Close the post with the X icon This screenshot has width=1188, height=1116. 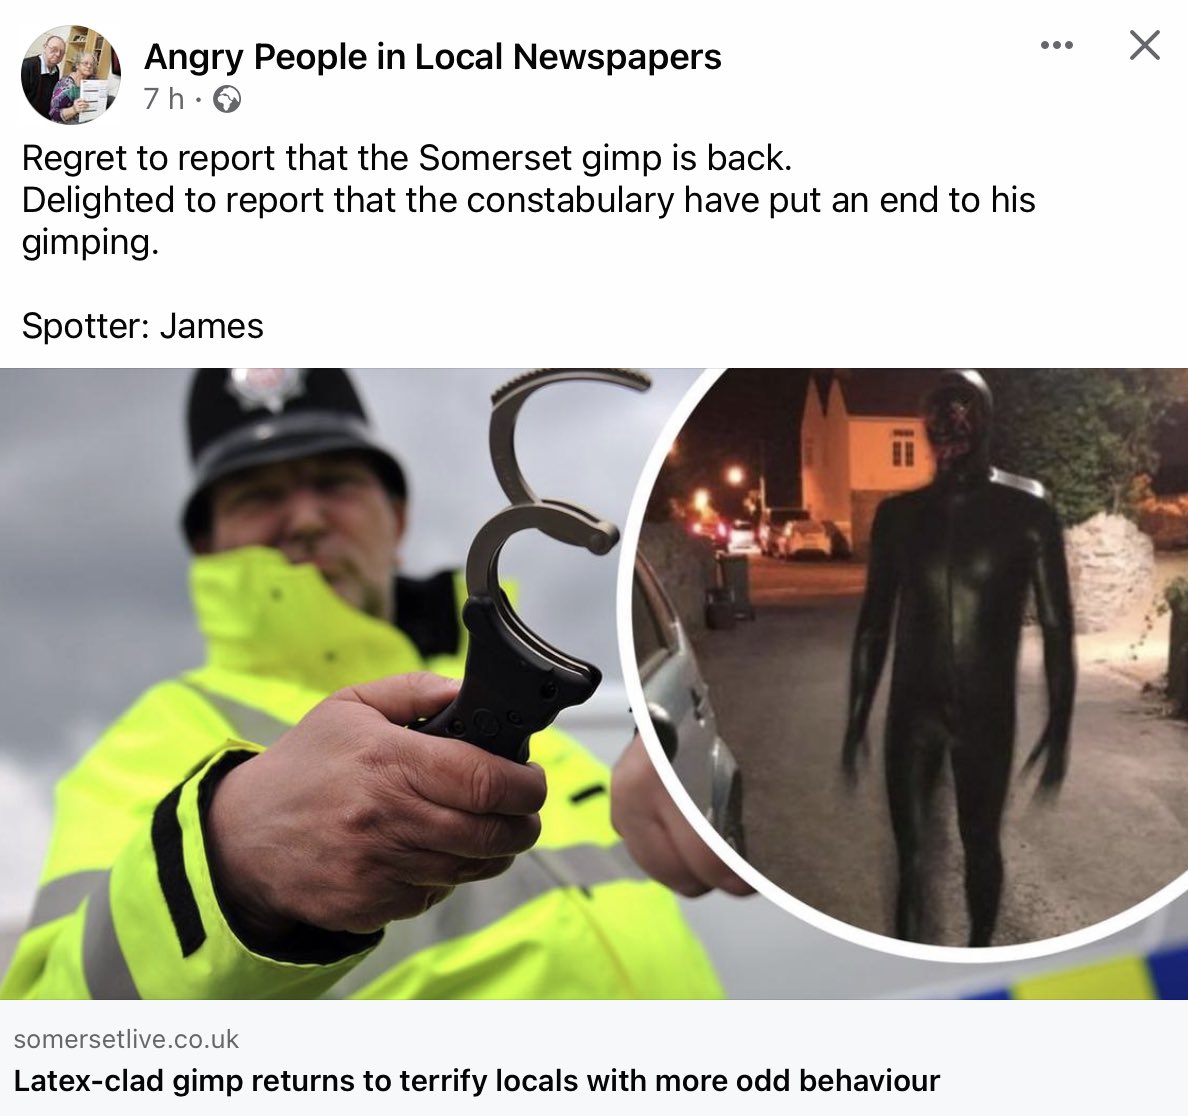coord(1144,45)
